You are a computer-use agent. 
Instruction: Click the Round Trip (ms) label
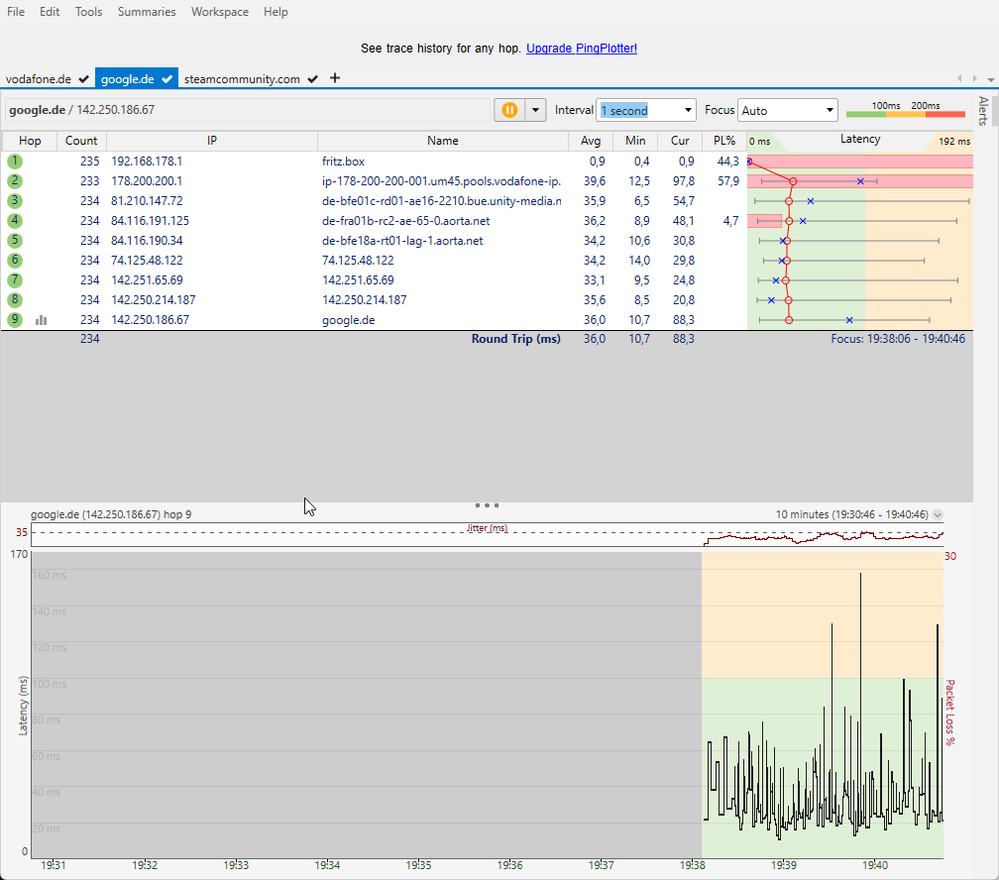point(515,338)
